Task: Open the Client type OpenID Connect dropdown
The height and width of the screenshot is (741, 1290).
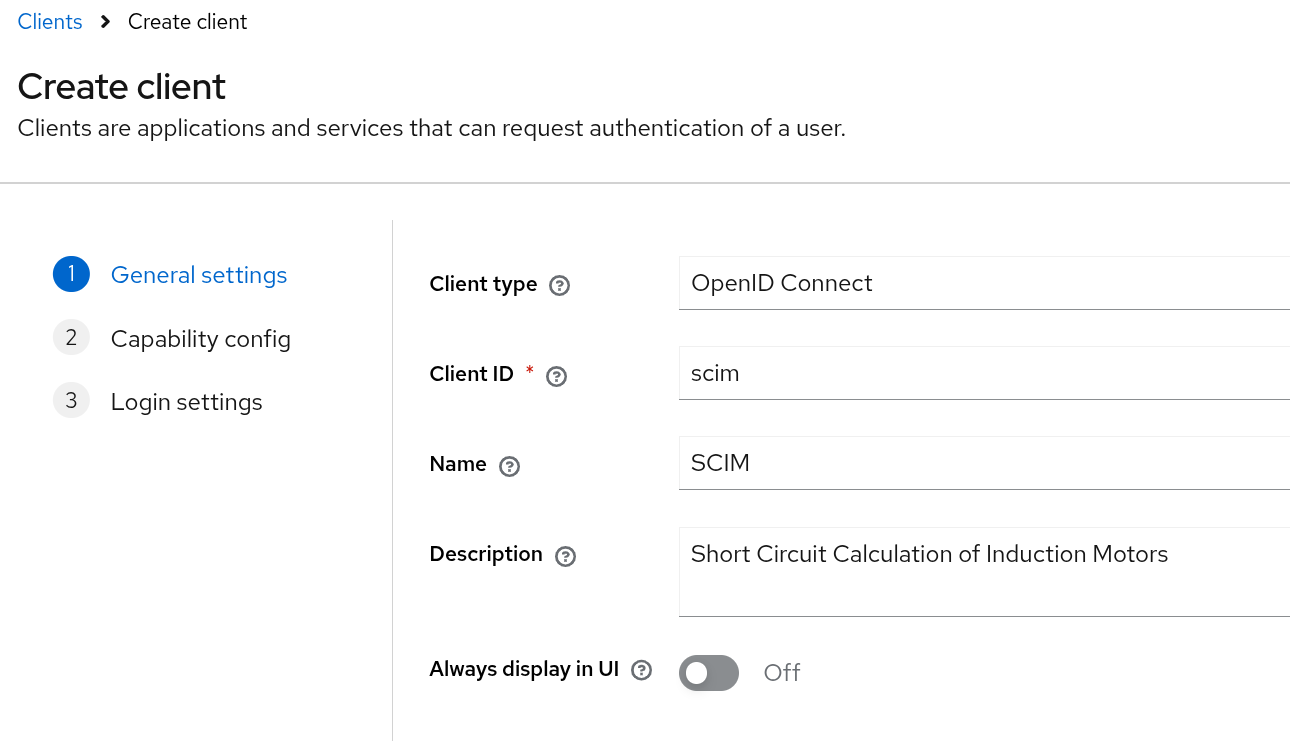Action: pyautogui.click(x=984, y=283)
